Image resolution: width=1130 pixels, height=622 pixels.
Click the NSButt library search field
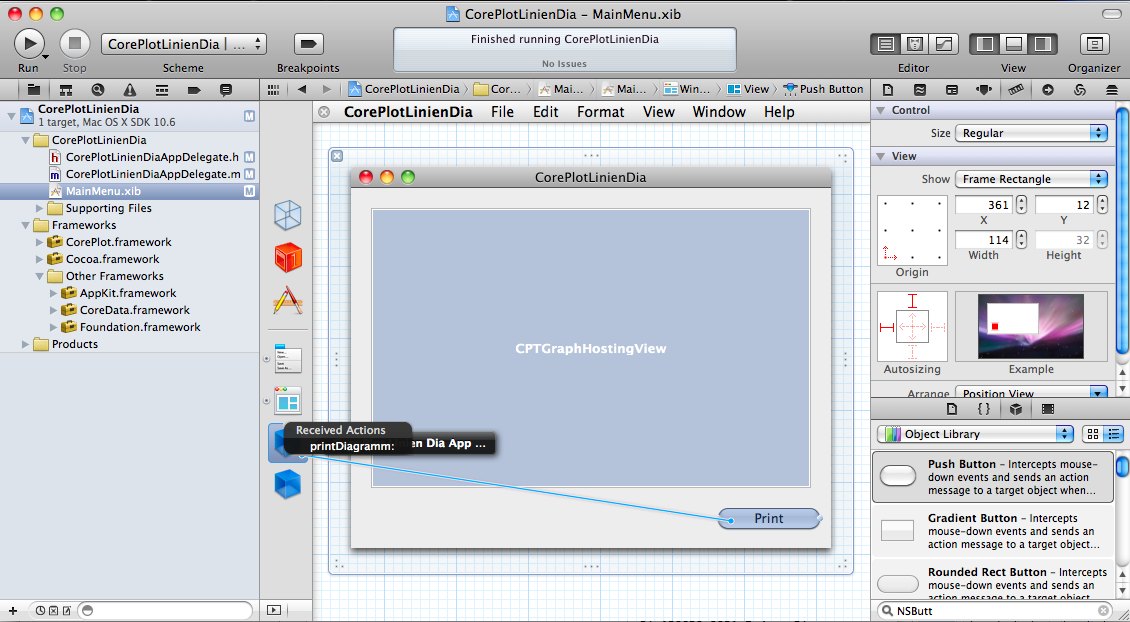[993, 610]
